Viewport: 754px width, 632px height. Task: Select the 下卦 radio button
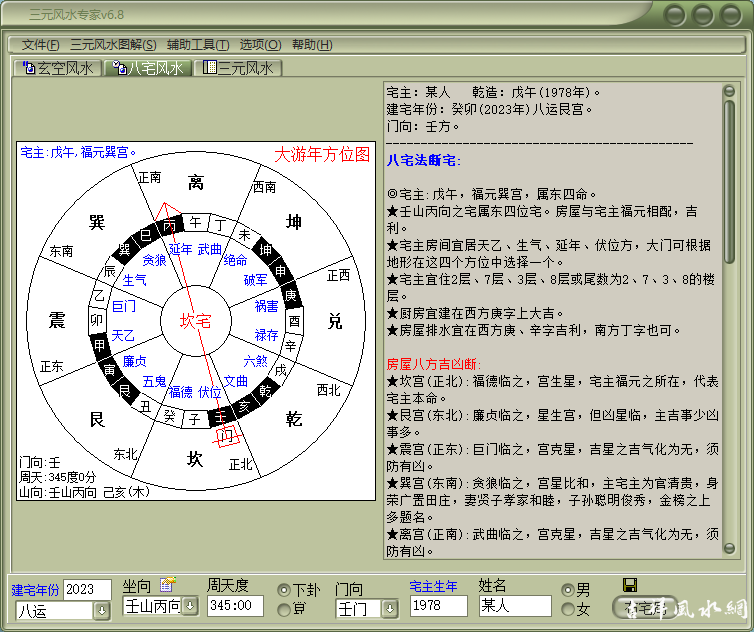(284, 589)
